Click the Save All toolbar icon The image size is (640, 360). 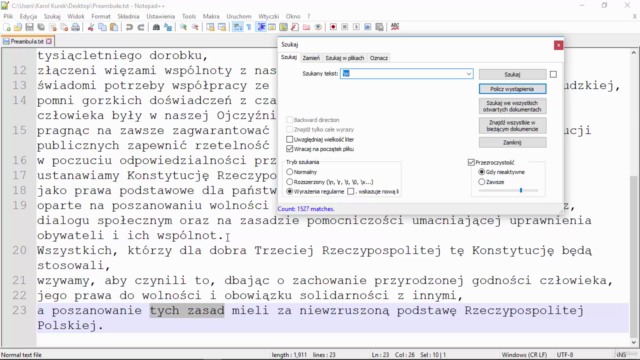[x=41, y=27]
